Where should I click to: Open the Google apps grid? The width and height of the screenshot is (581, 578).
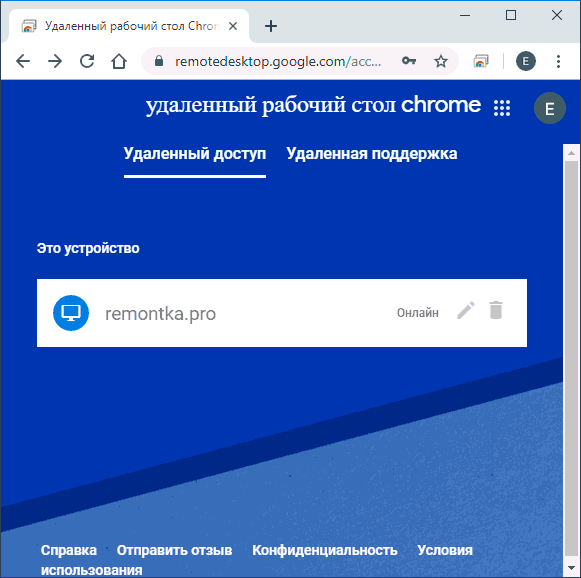[502, 108]
